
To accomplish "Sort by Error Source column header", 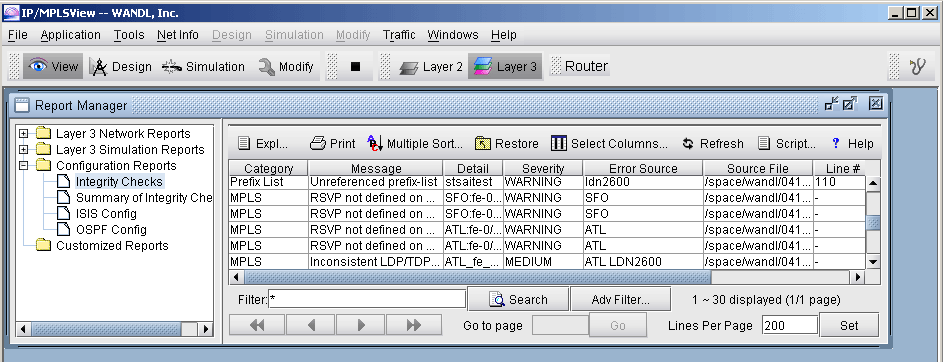I will click(643, 168).
